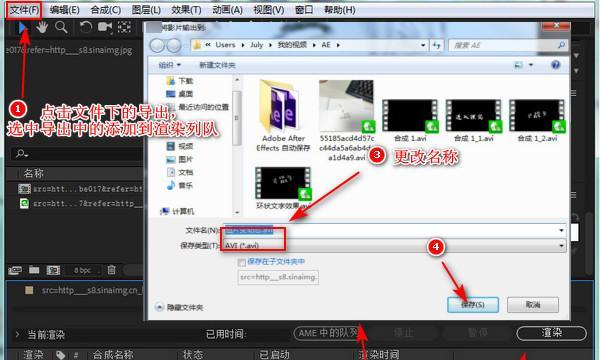Screen dimensions: 600x360
Task: Open project search options dropdown
Action: tap(22, 154)
